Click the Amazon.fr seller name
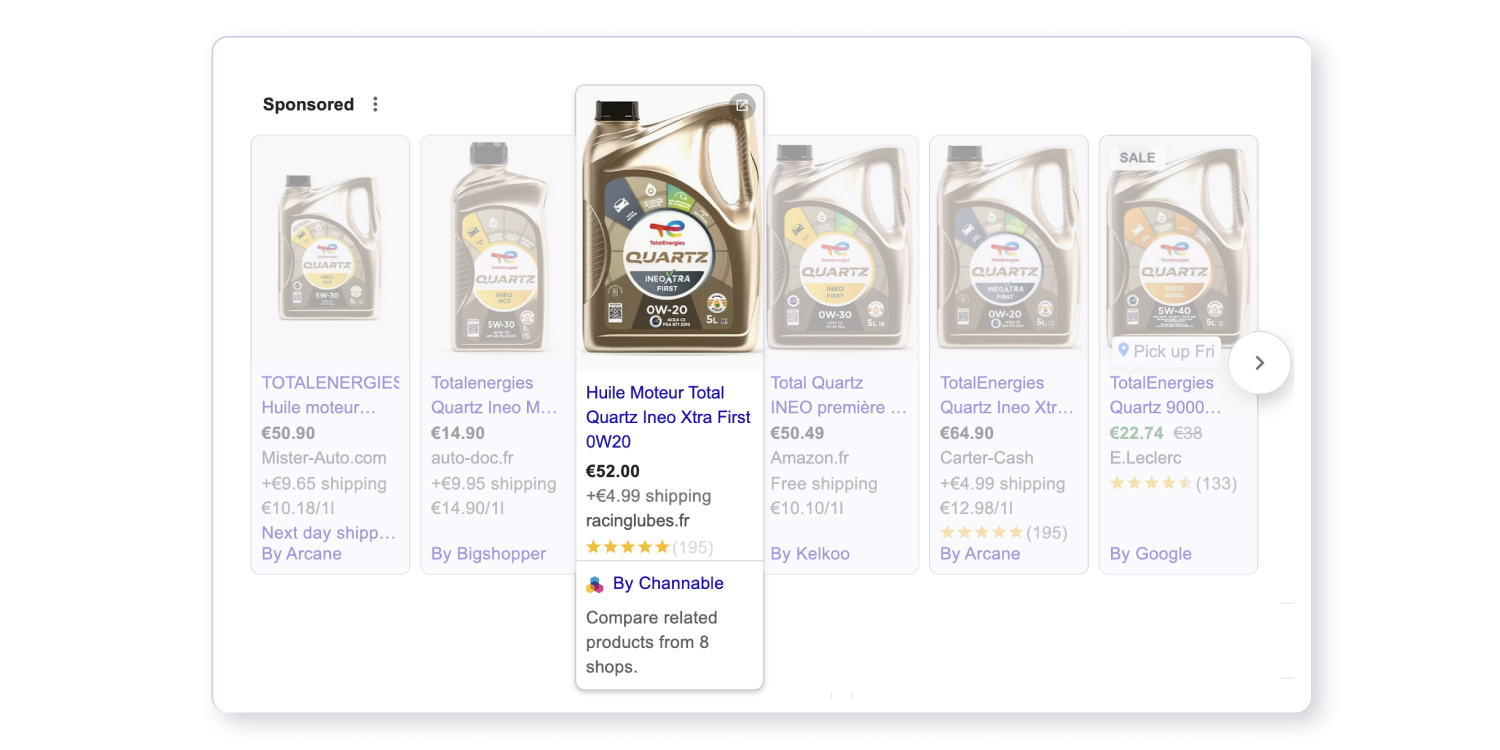Screen dimensions: 1500x750 click(x=810, y=458)
